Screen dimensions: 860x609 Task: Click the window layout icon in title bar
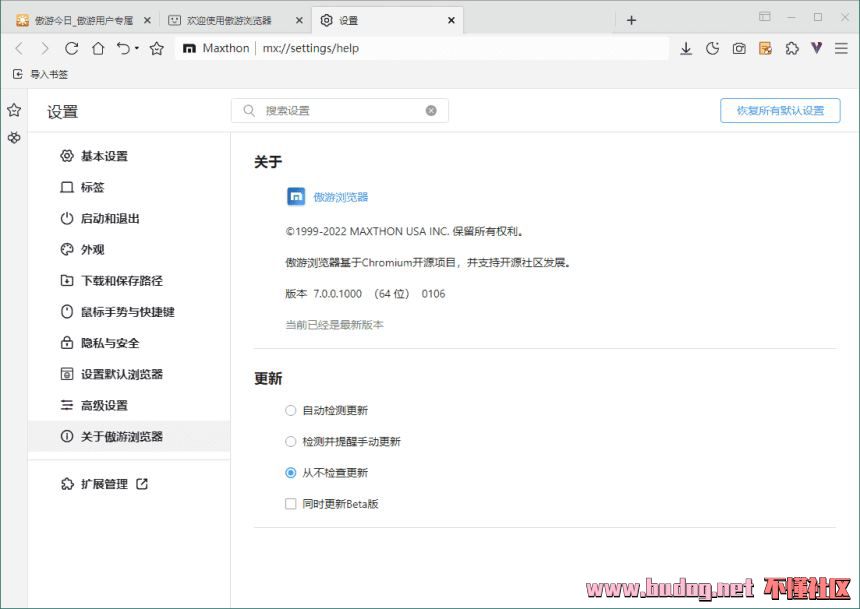[765, 17]
